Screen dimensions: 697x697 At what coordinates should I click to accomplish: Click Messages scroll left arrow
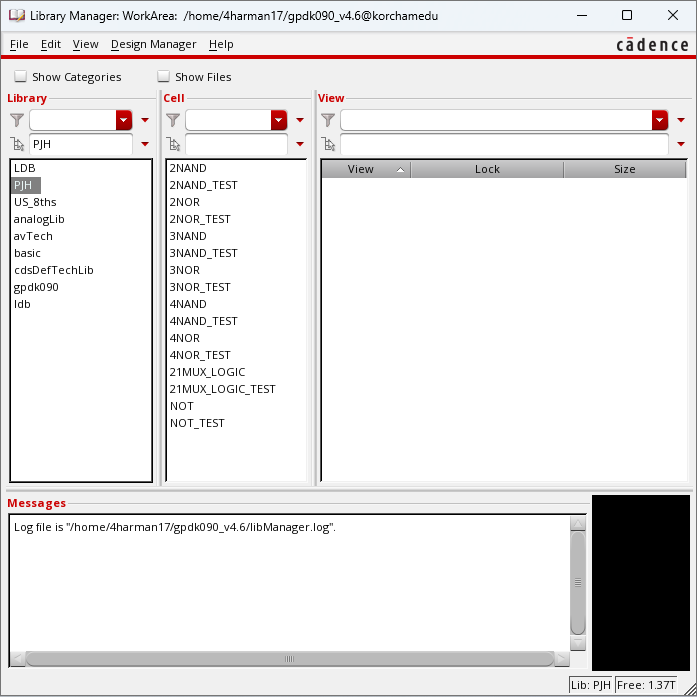[18, 659]
